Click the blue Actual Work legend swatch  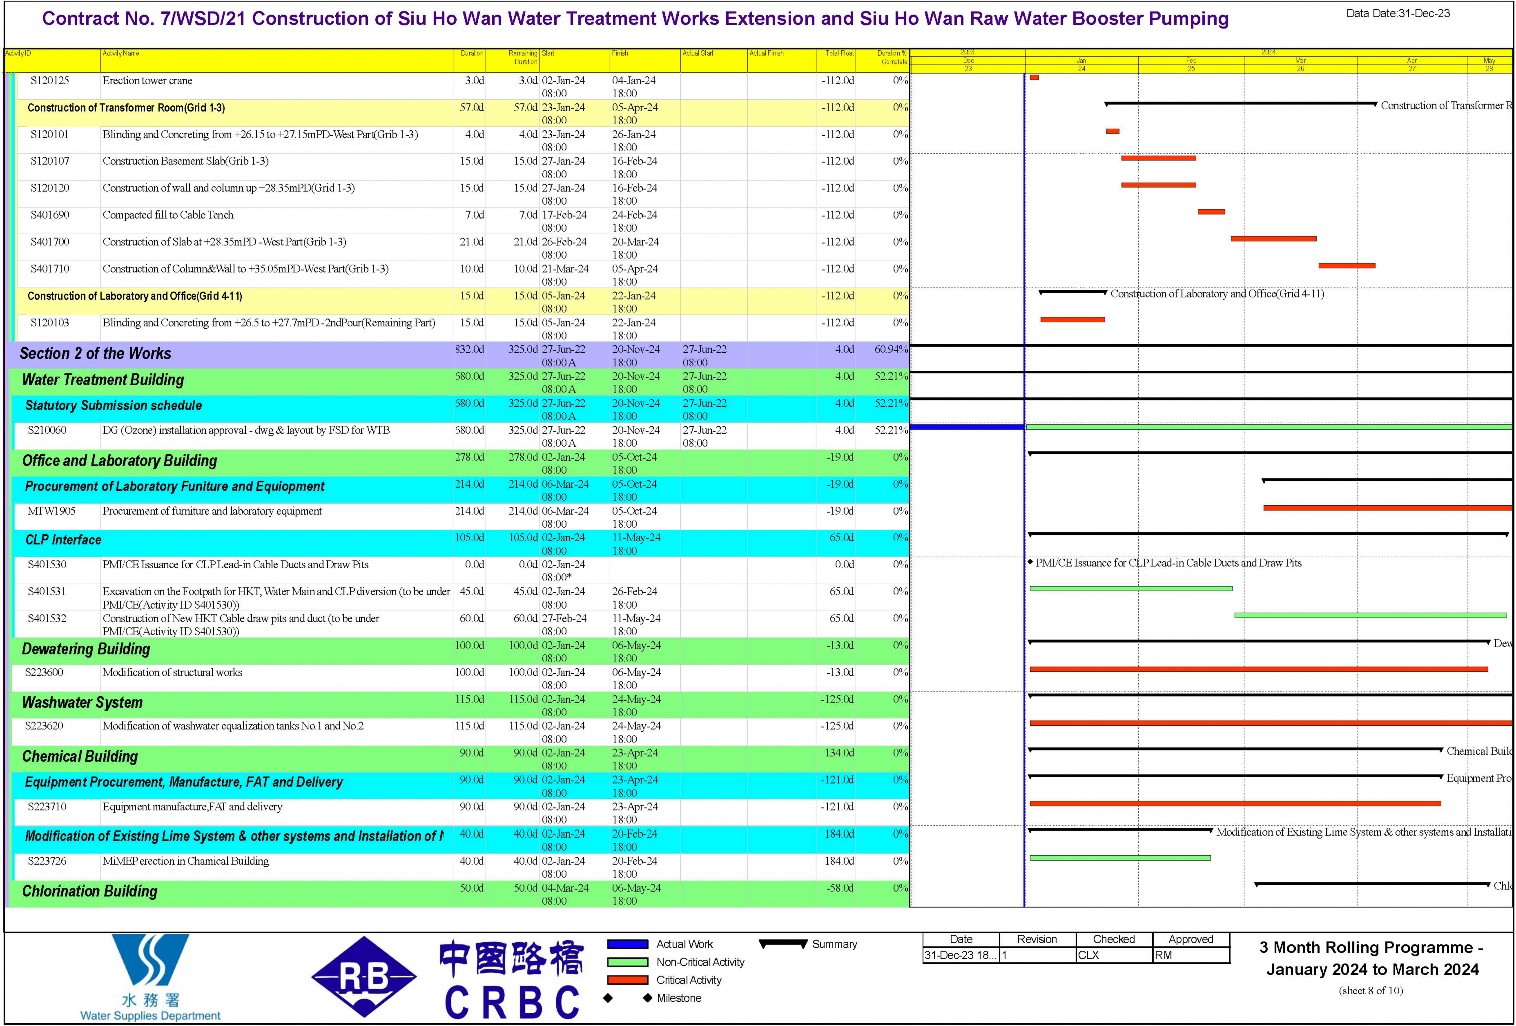(x=628, y=944)
